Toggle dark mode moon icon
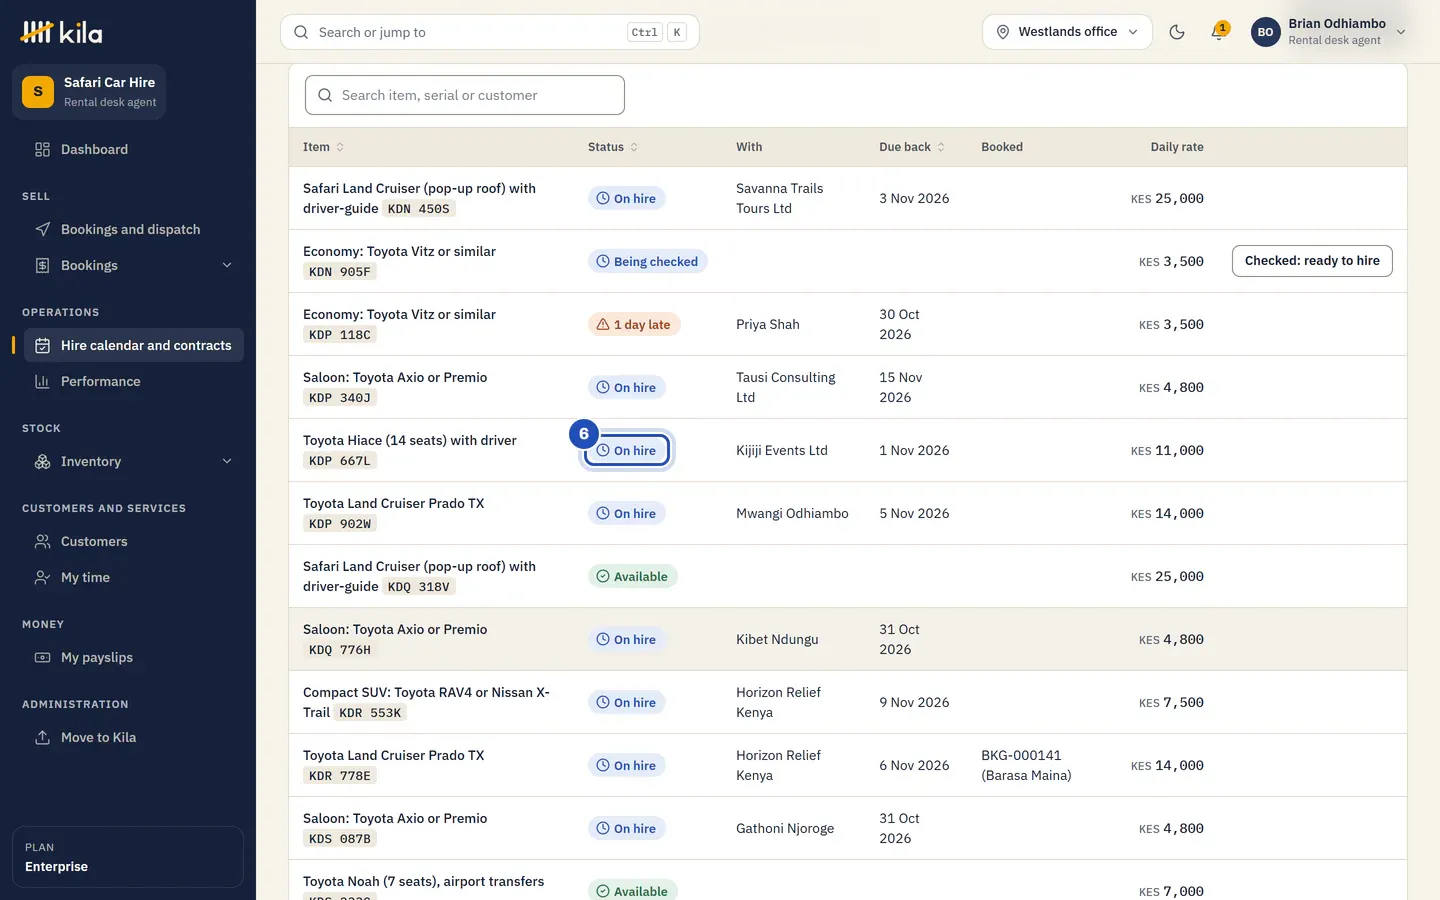The height and width of the screenshot is (900, 1440). pyautogui.click(x=1177, y=32)
